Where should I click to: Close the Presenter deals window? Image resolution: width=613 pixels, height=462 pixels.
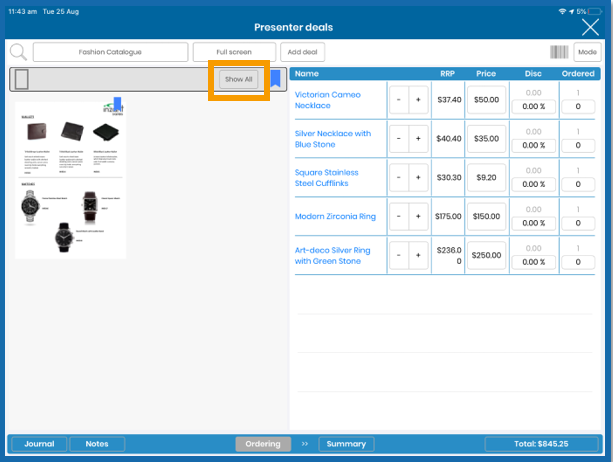coord(590,27)
